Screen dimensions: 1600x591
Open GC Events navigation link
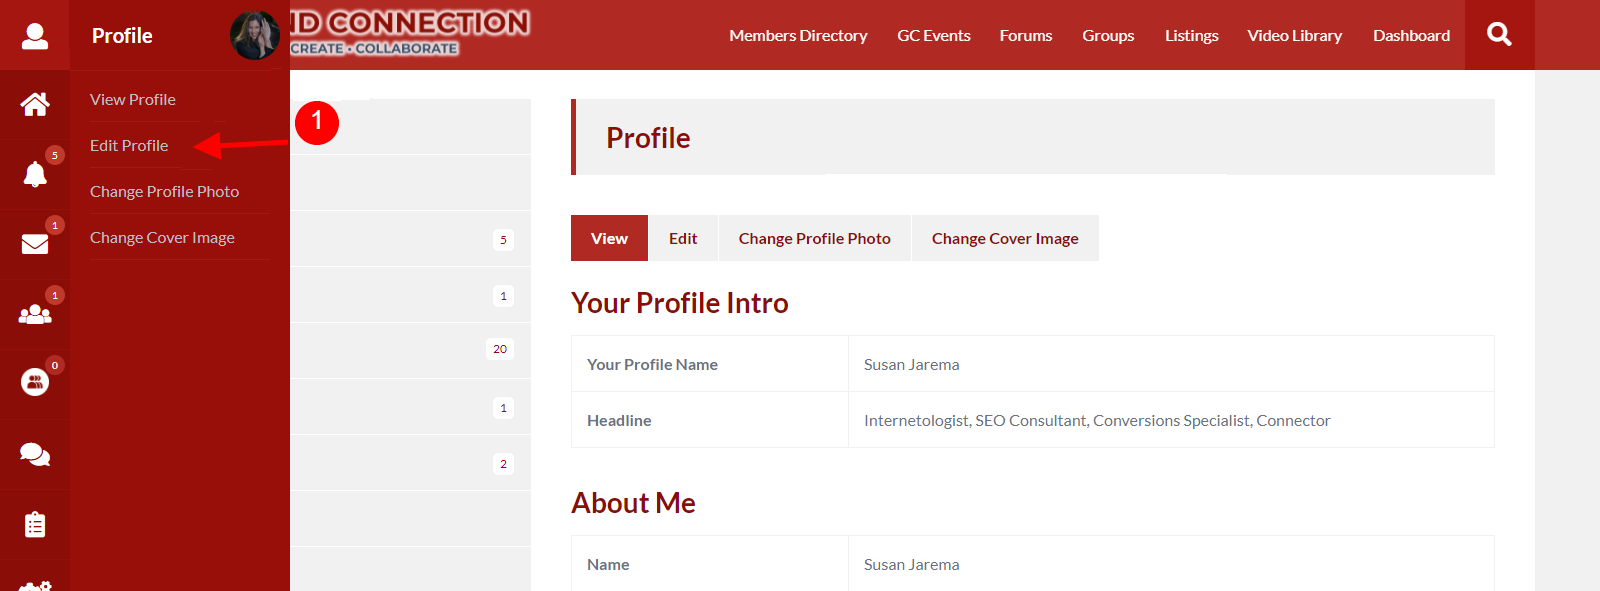(934, 35)
